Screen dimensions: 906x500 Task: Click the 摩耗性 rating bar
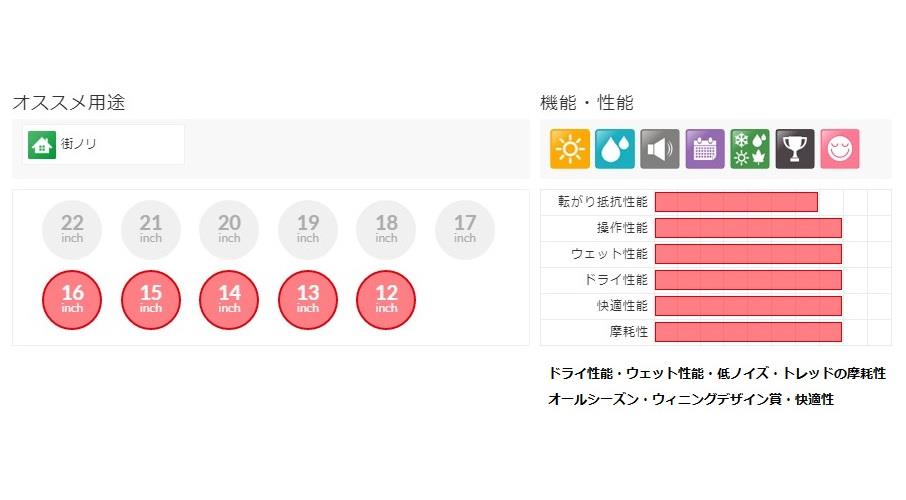pos(748,332)
